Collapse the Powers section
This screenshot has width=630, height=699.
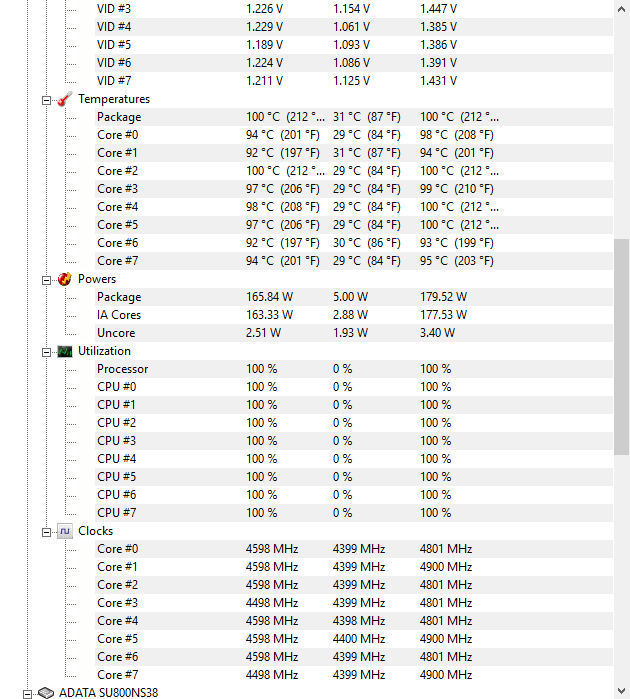(x=46, y=280)
